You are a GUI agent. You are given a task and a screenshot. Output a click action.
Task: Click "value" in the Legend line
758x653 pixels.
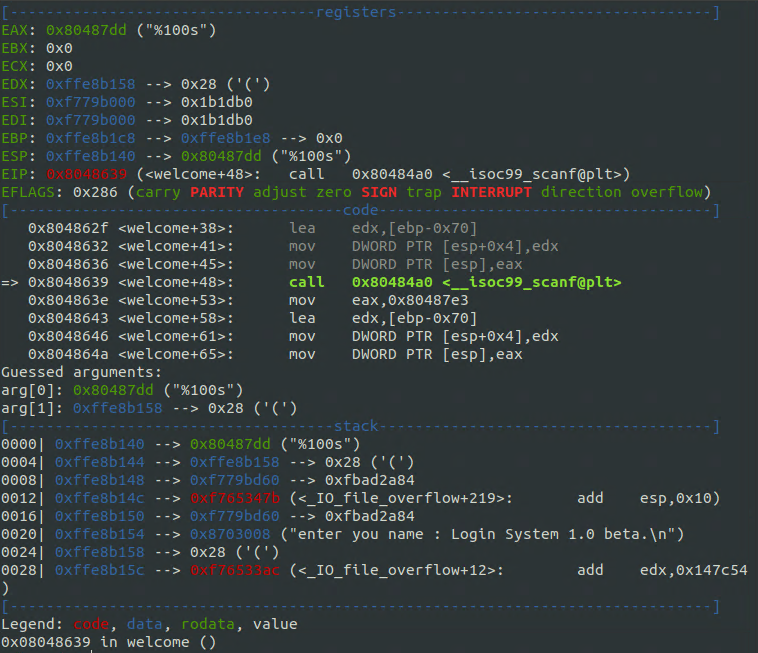pos(275,624)
